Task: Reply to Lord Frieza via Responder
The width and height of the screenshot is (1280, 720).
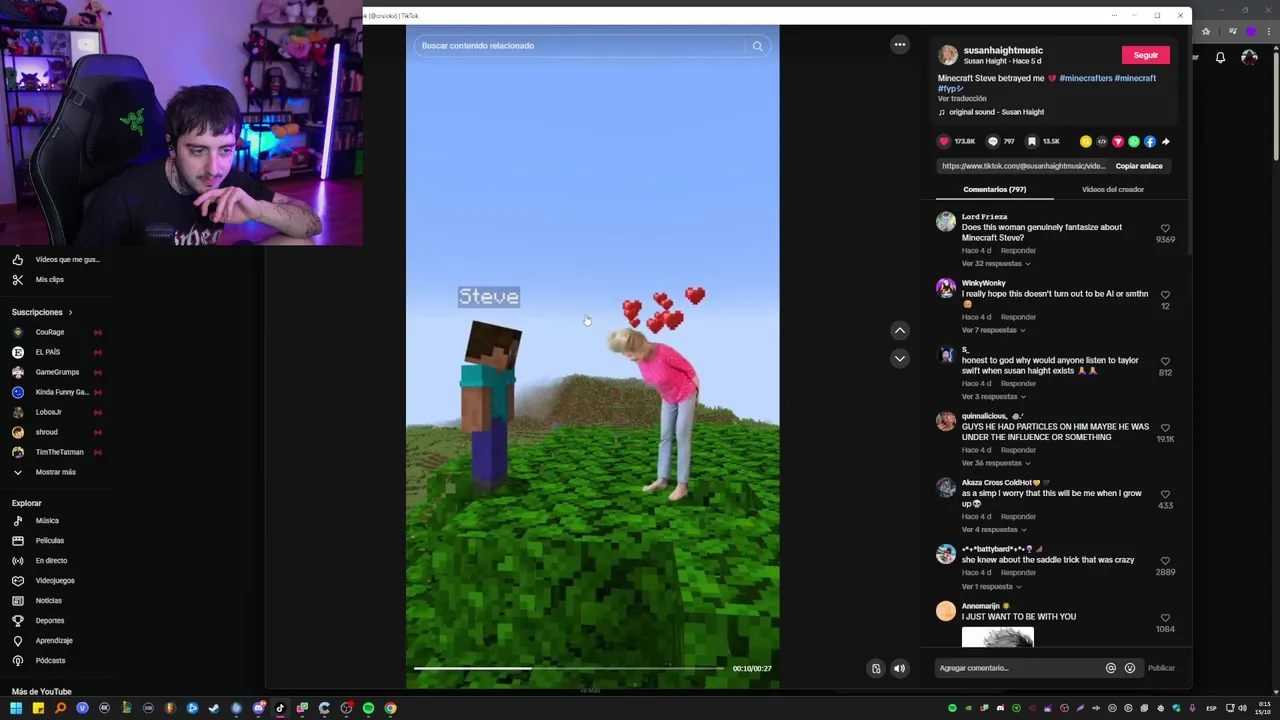Action: pyautogui.click(x=1018, y=251)
